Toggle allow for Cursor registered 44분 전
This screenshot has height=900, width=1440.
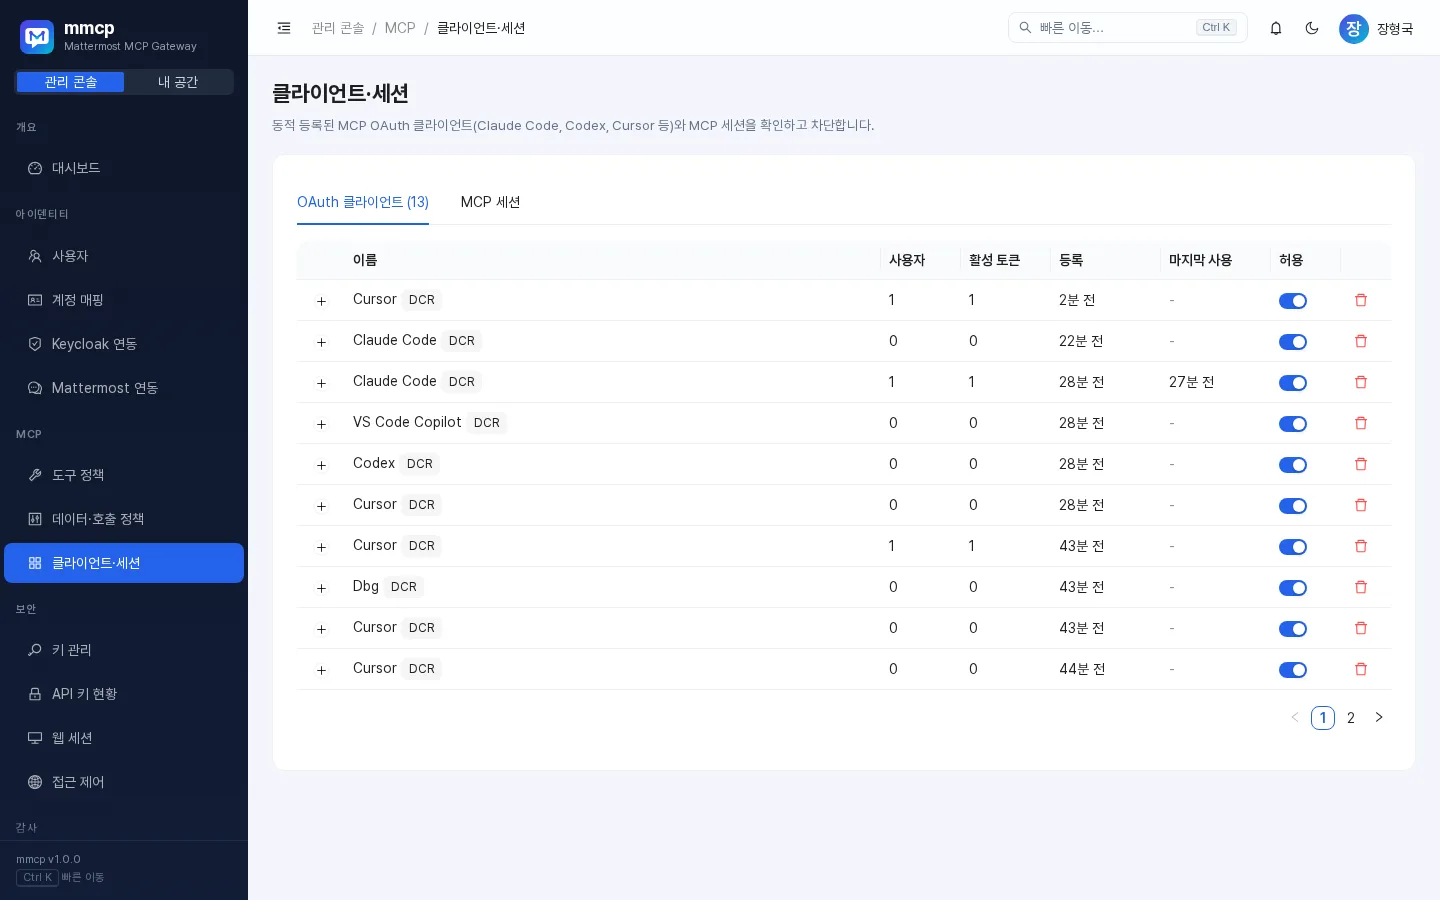1293,670
